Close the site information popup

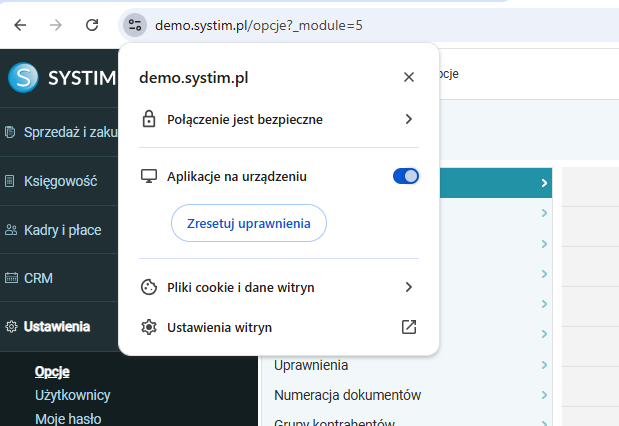point(408,77)
